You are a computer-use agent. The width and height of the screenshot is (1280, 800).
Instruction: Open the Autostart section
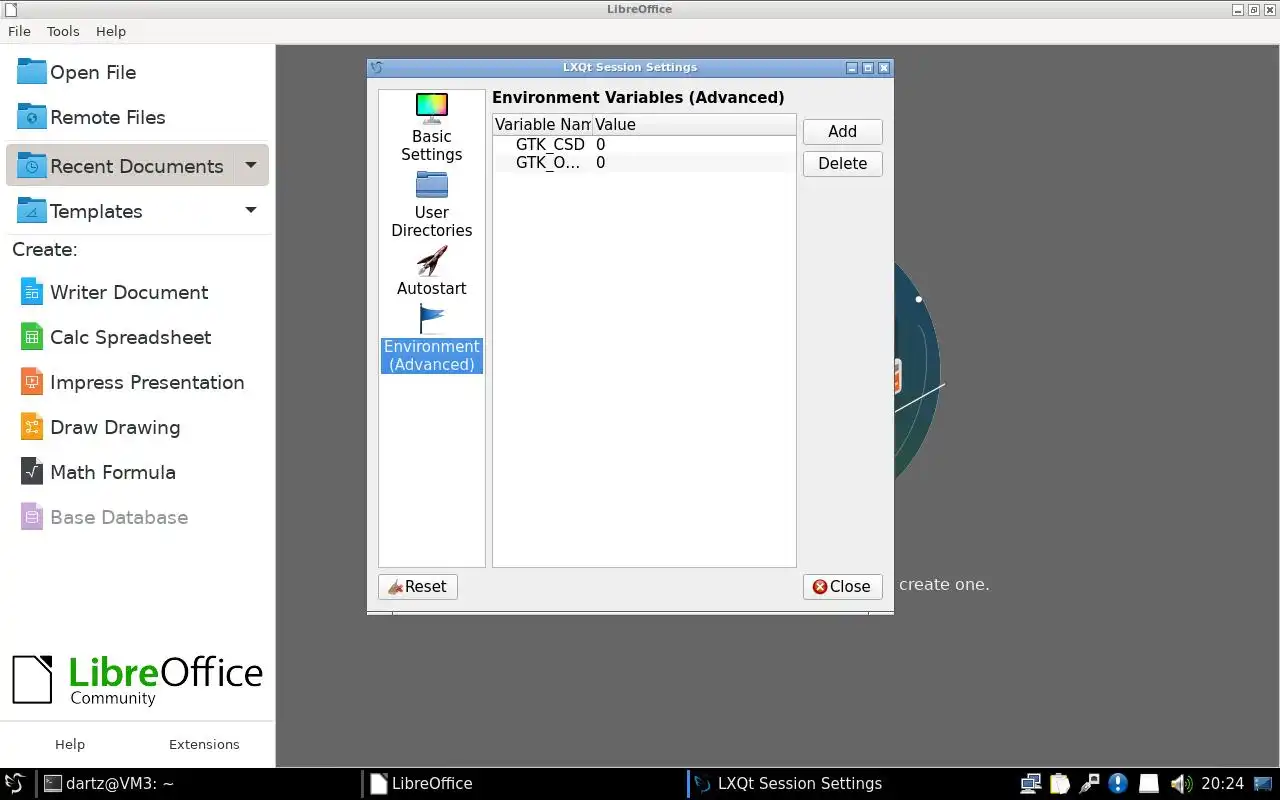(432, 271)
